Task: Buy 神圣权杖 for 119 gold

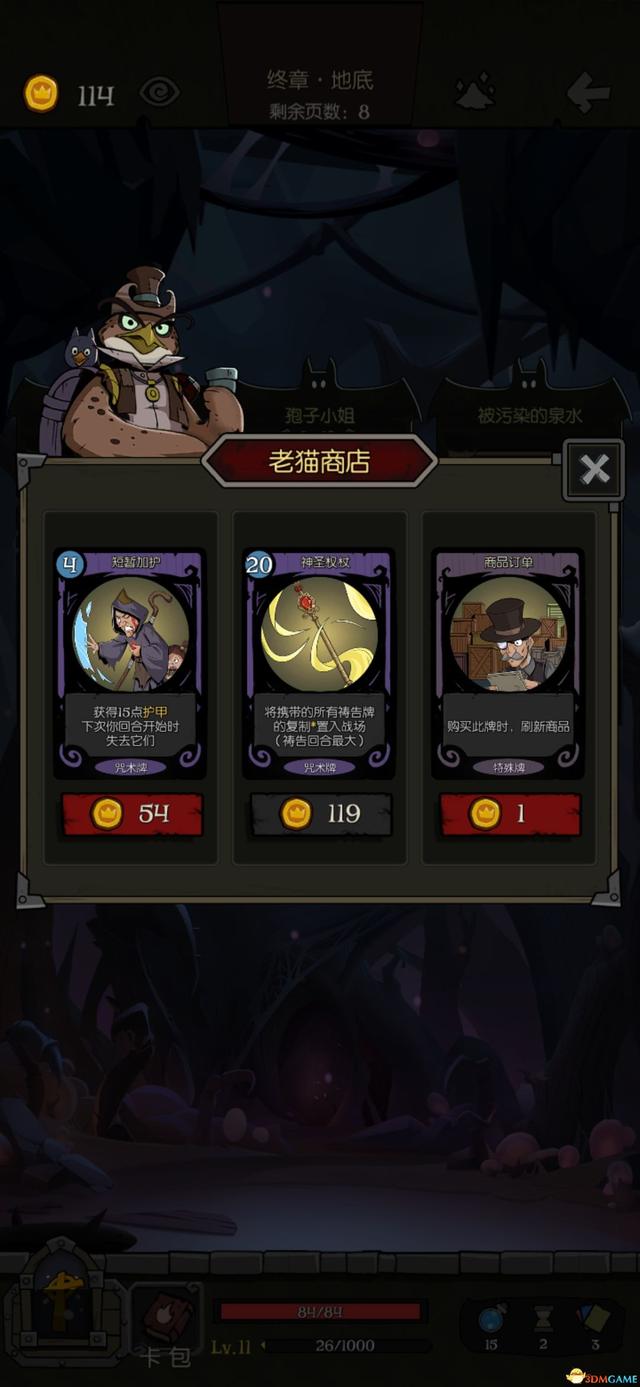Action: click(x=320, y=813)
